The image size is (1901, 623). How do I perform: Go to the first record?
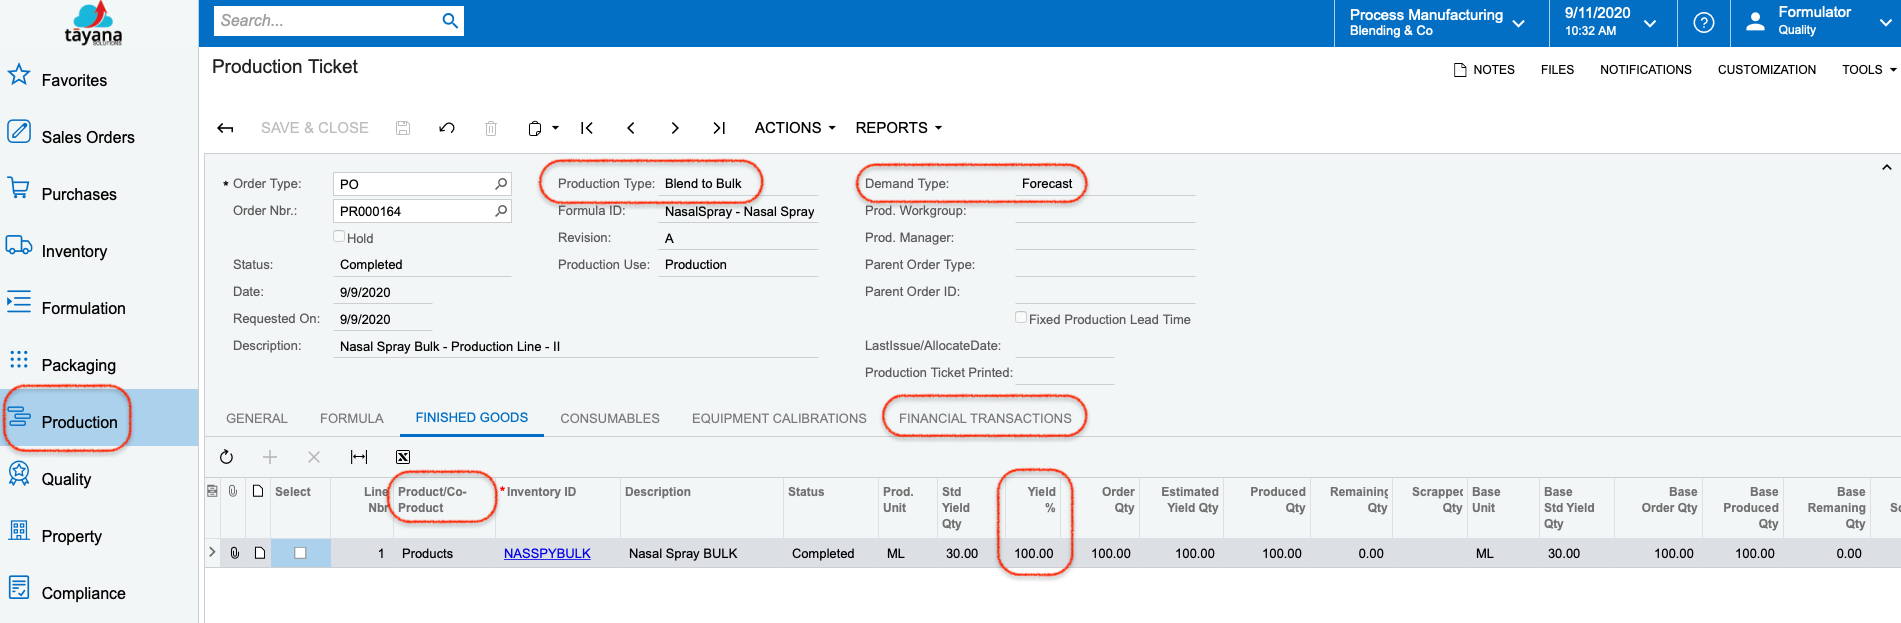pos(587,128)
